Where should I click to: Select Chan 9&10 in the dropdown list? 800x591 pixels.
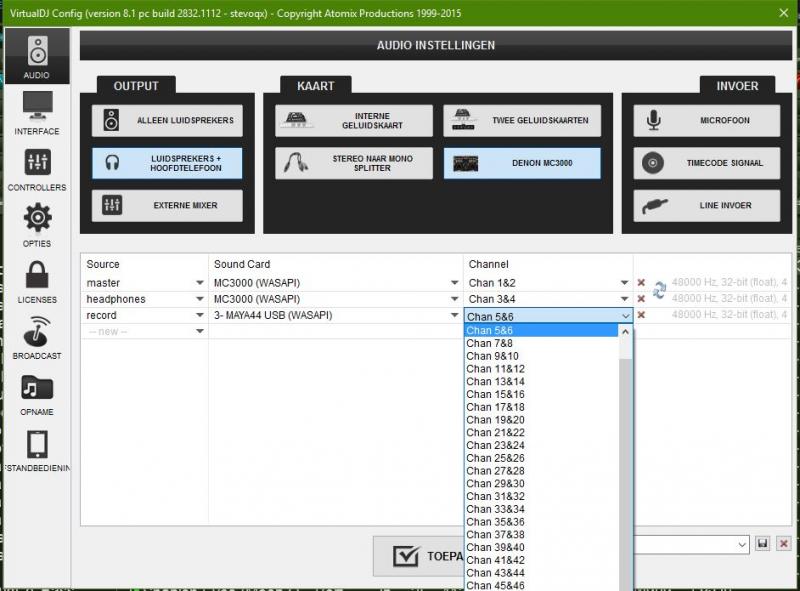[542, 356]
